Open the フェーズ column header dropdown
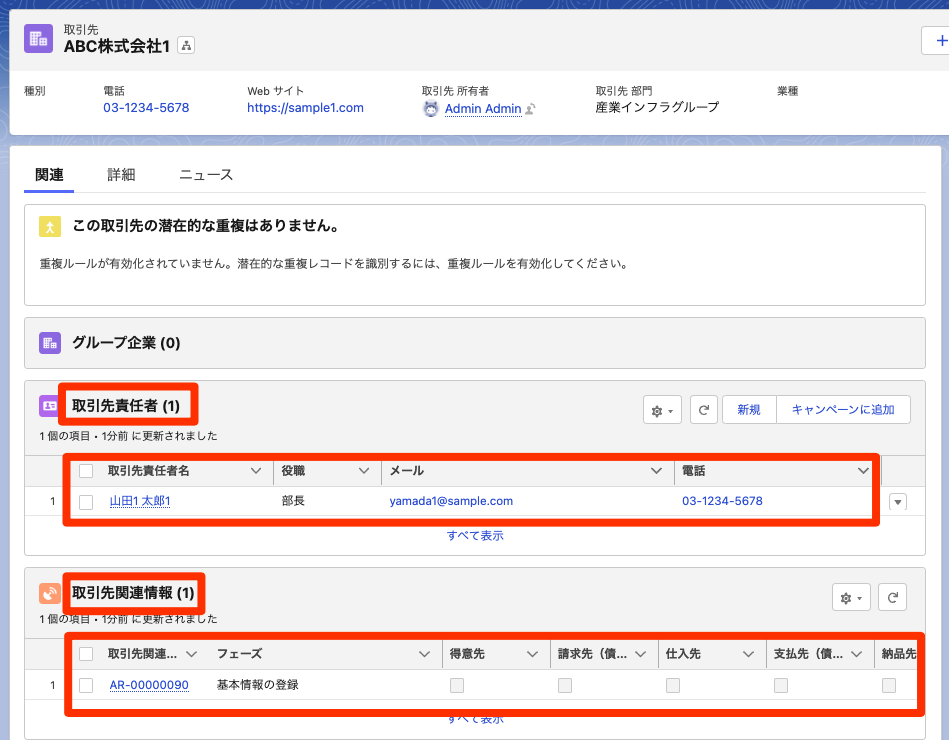Screen dimensions: 949x740 (425, 653)
